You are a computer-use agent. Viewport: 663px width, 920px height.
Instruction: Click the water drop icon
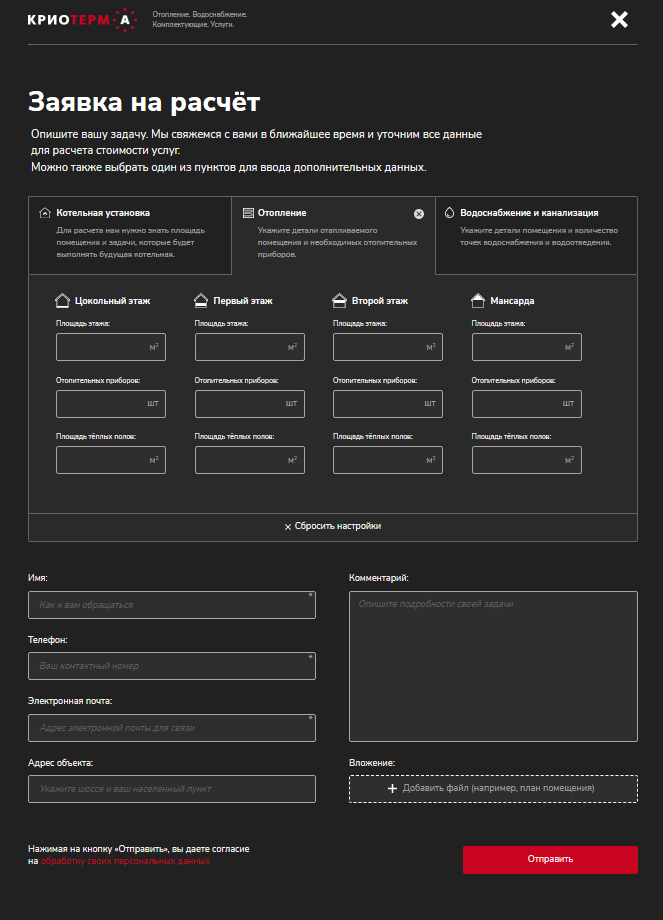tap(449, 213)
